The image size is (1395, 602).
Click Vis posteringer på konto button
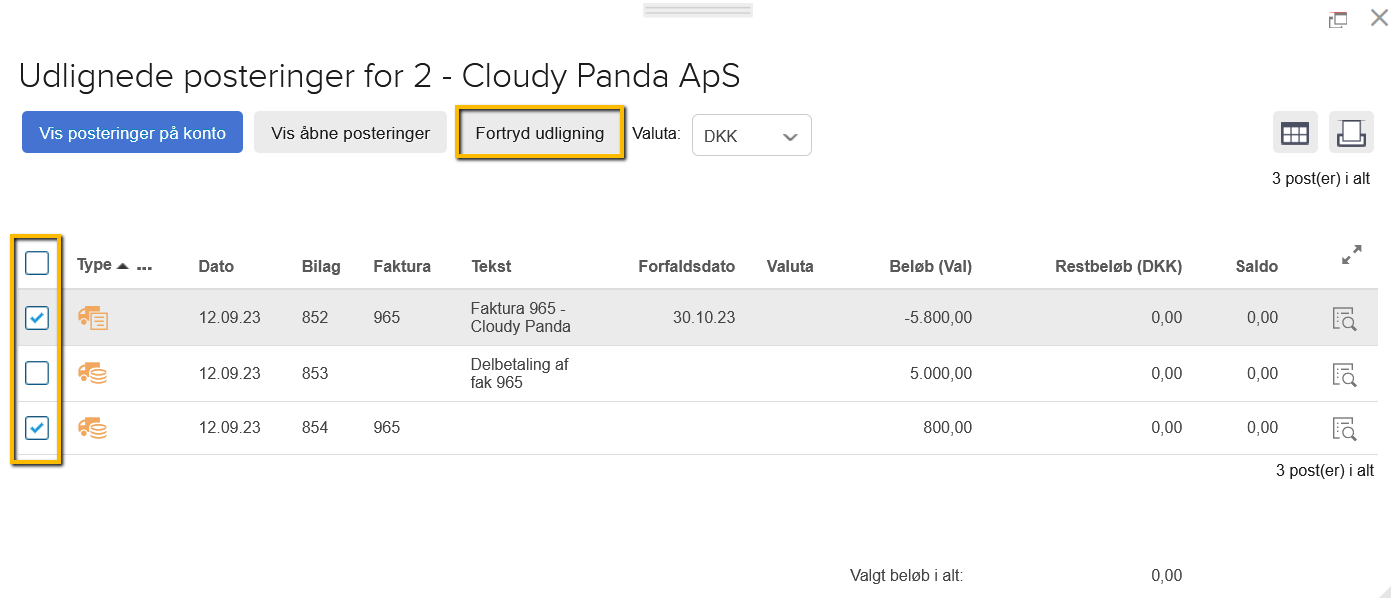132,133
